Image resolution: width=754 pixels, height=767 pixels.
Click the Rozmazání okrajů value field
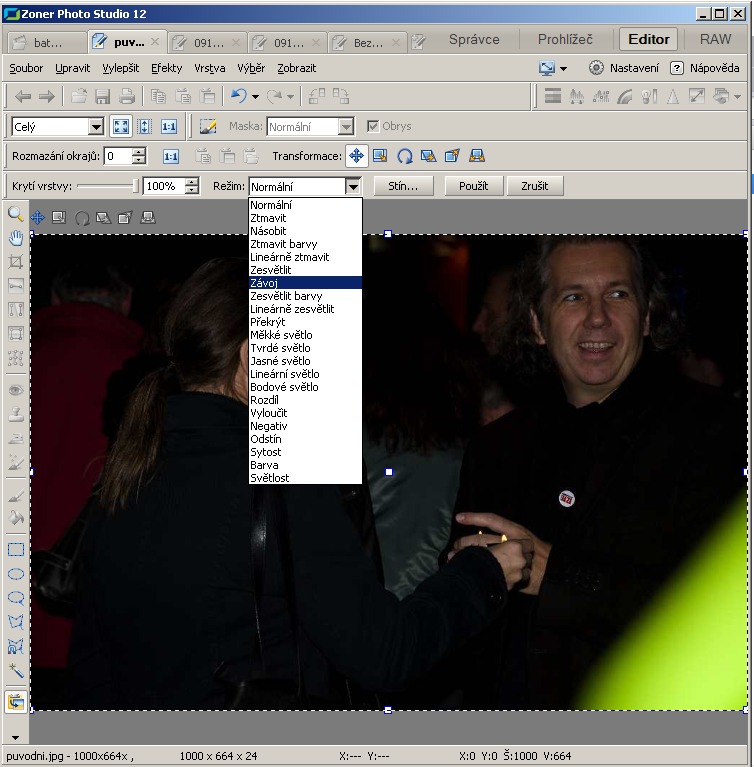coord(118,156)
